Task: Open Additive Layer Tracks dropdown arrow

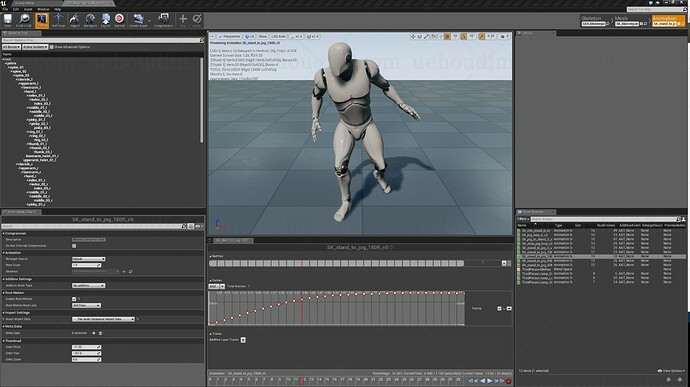Action: click(243, 340)
